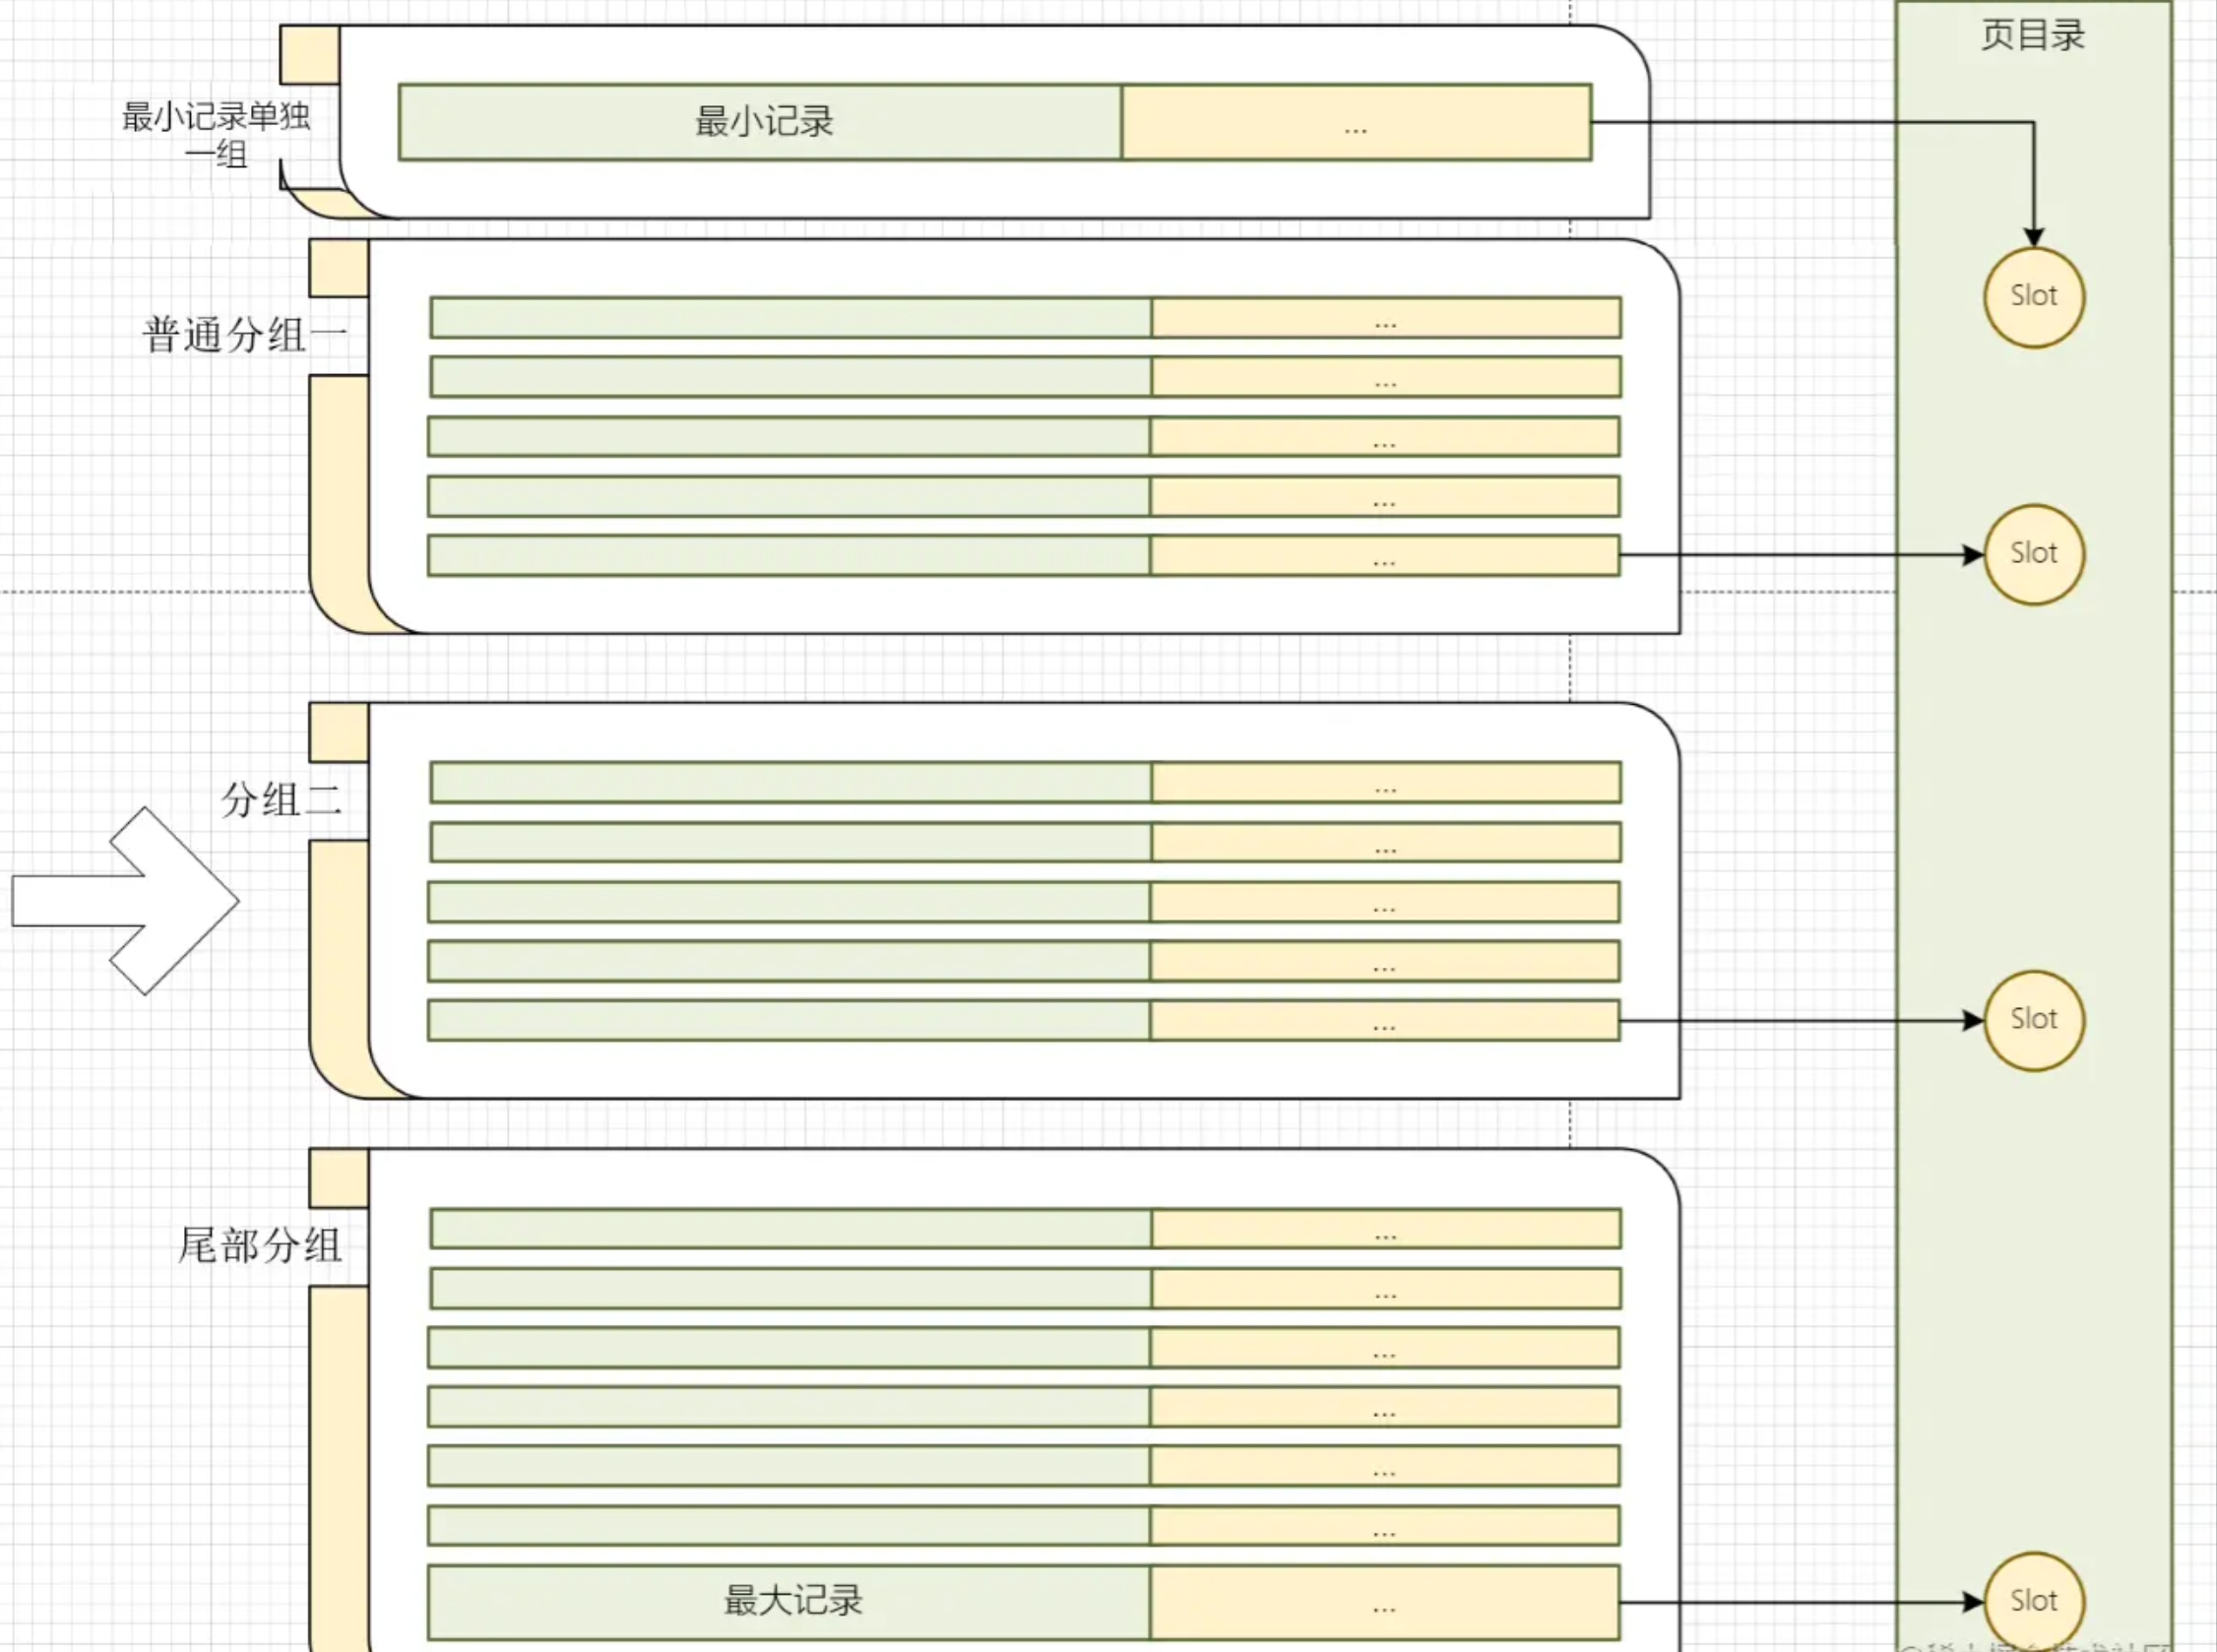Click the 分组二 label
The width and height of the screenshot is (2217, 1652).
click(282, 799)
